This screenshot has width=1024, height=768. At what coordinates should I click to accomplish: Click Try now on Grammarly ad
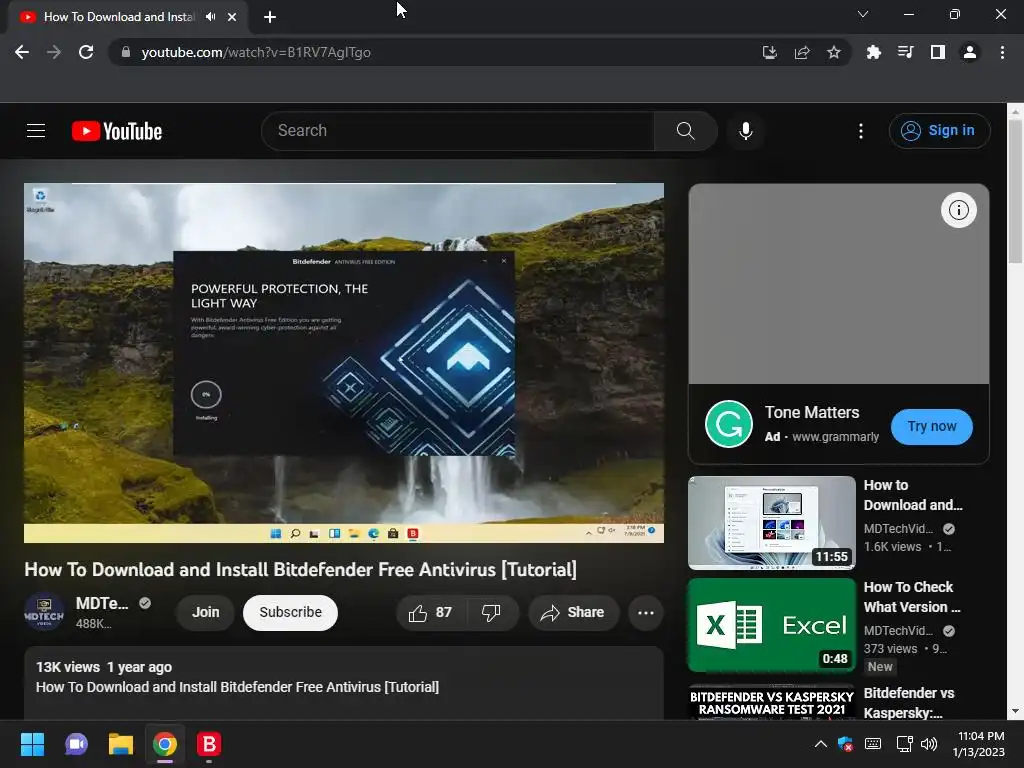[x=931, y=426]
